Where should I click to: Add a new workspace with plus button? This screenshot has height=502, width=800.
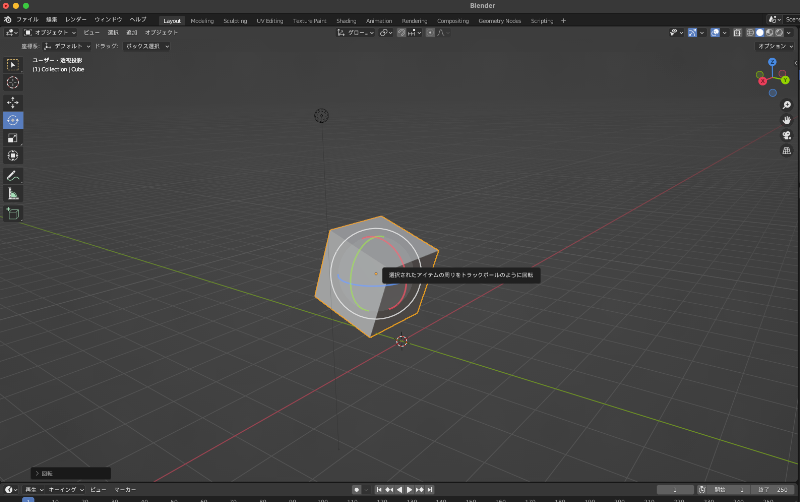[x=563, y=21]
